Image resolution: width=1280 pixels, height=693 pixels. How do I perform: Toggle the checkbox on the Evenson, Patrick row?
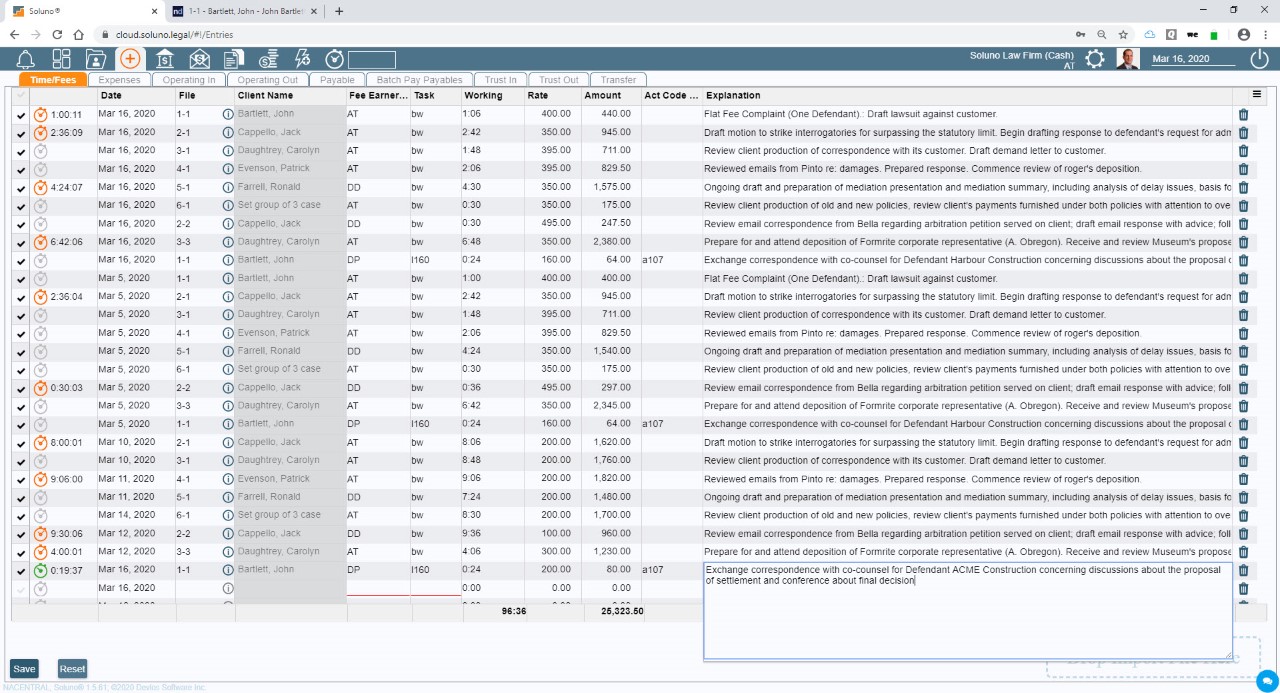[22, 168]
